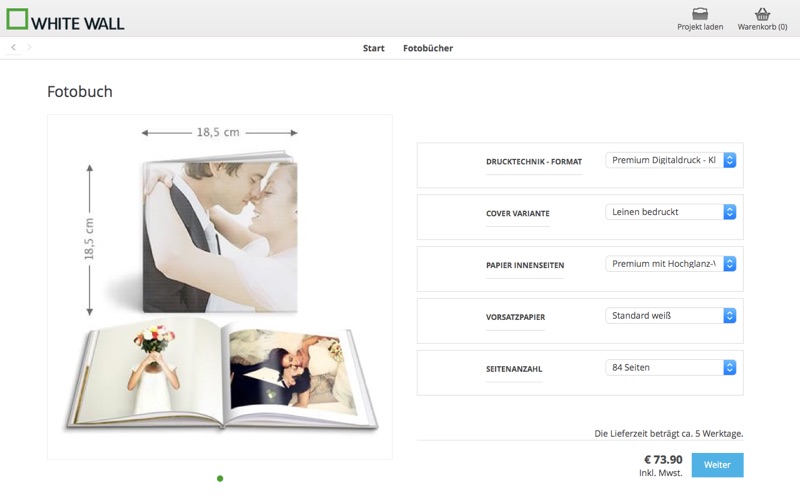800x500 pixels.
Task: Click the DRUCKTECHNIK - FORMAT label
Action: pos(534,162)
